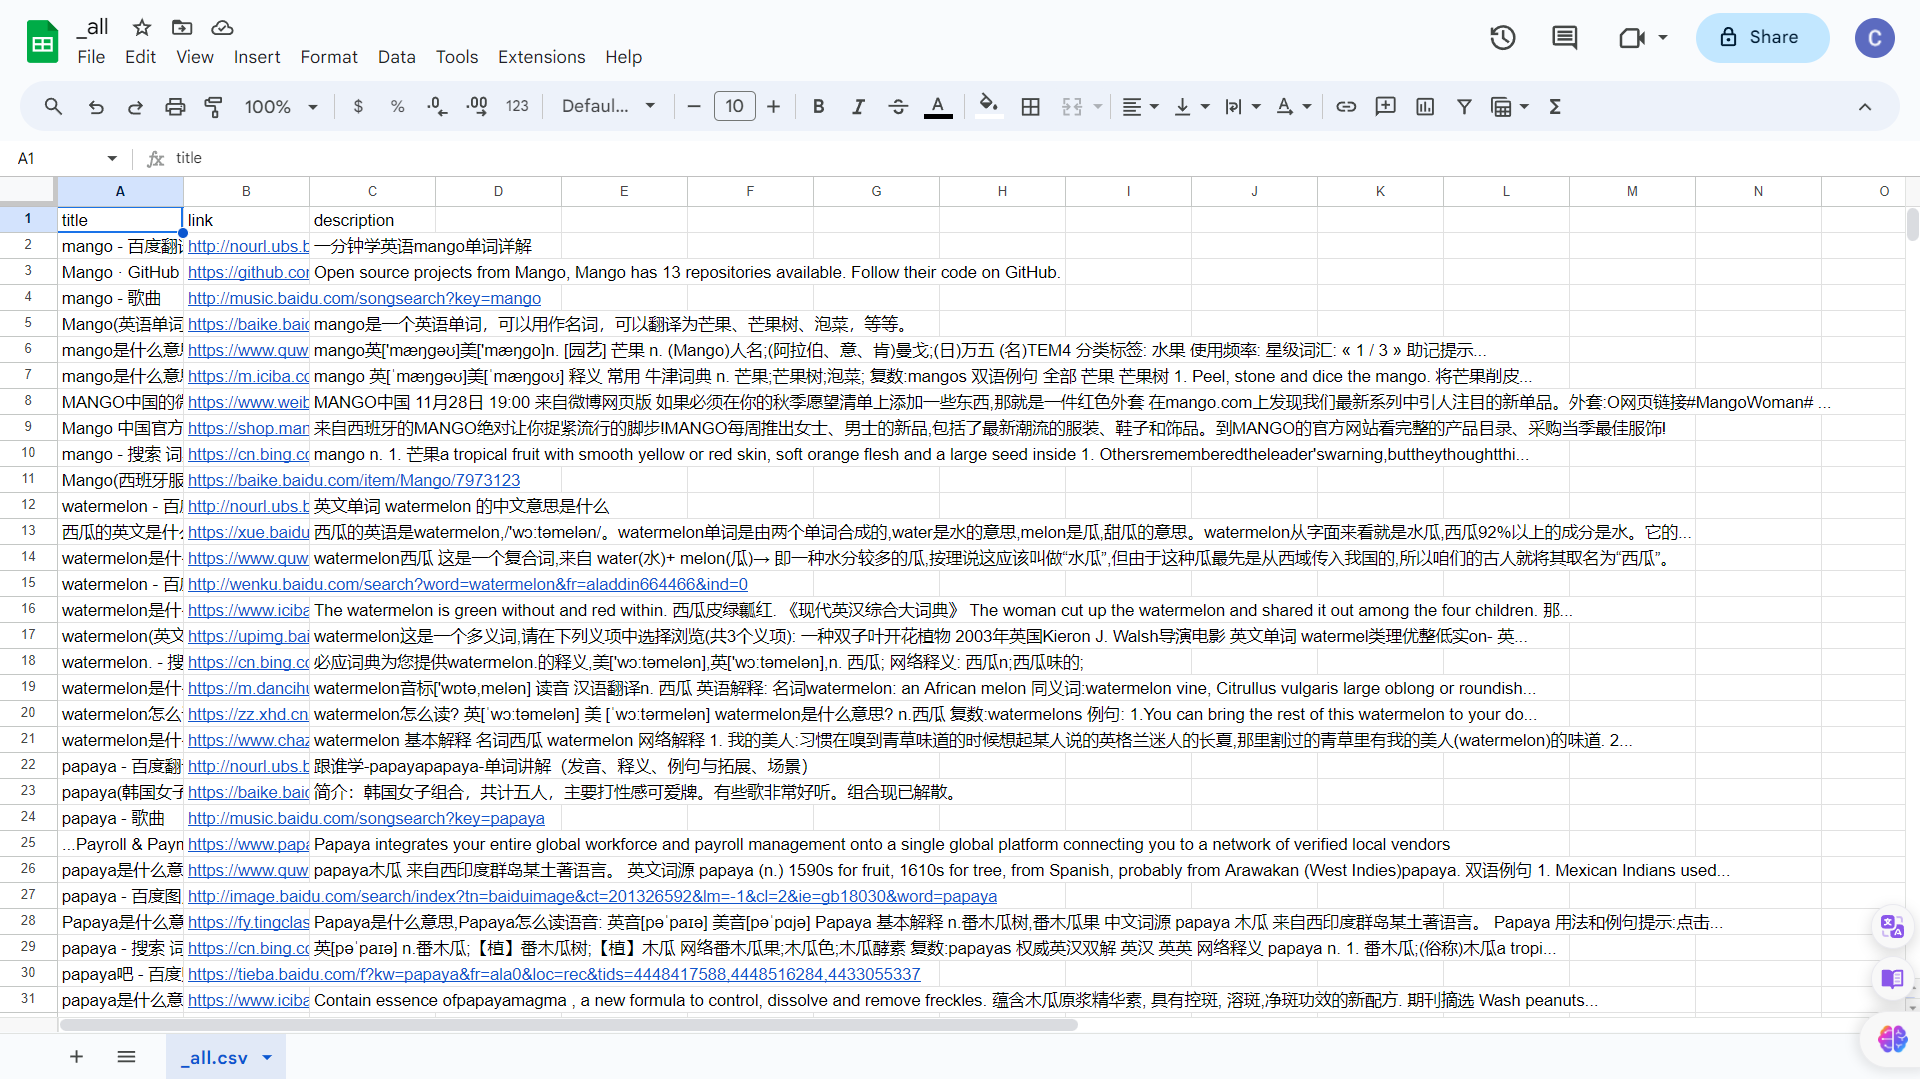This screenshot has height=1080, width=1920.
Task: Open the Extensions menu
Action: (541, 57)
